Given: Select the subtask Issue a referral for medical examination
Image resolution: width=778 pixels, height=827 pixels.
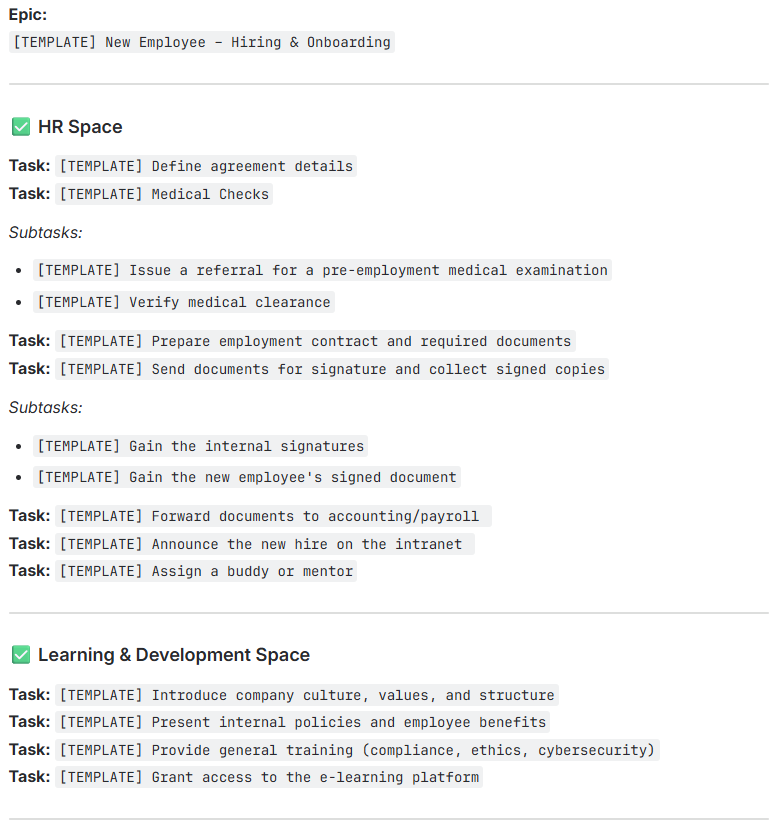Looking at the screenshot, I should [322, 270].
